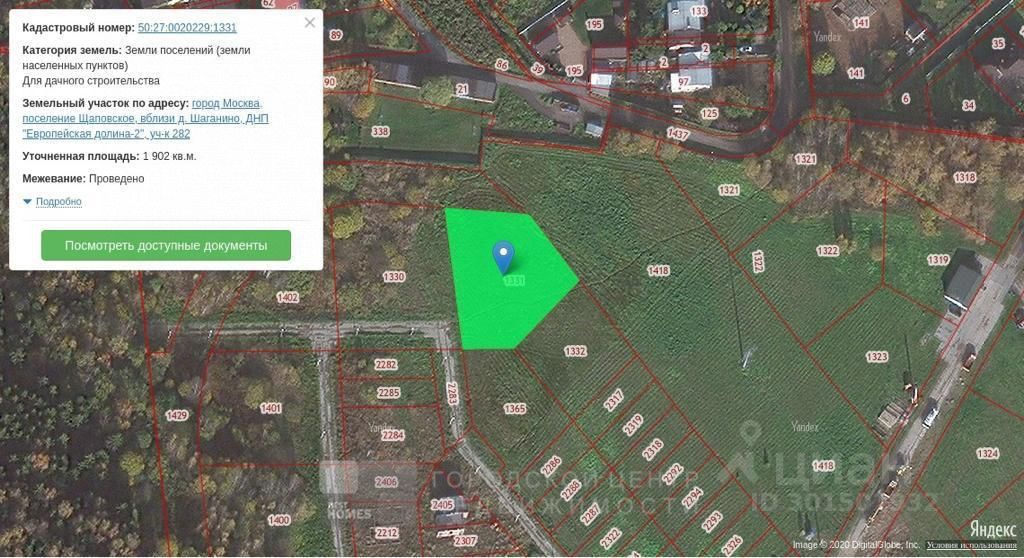Select parcel label 338
Screen dimensions: 1024x558
point(380,131)
